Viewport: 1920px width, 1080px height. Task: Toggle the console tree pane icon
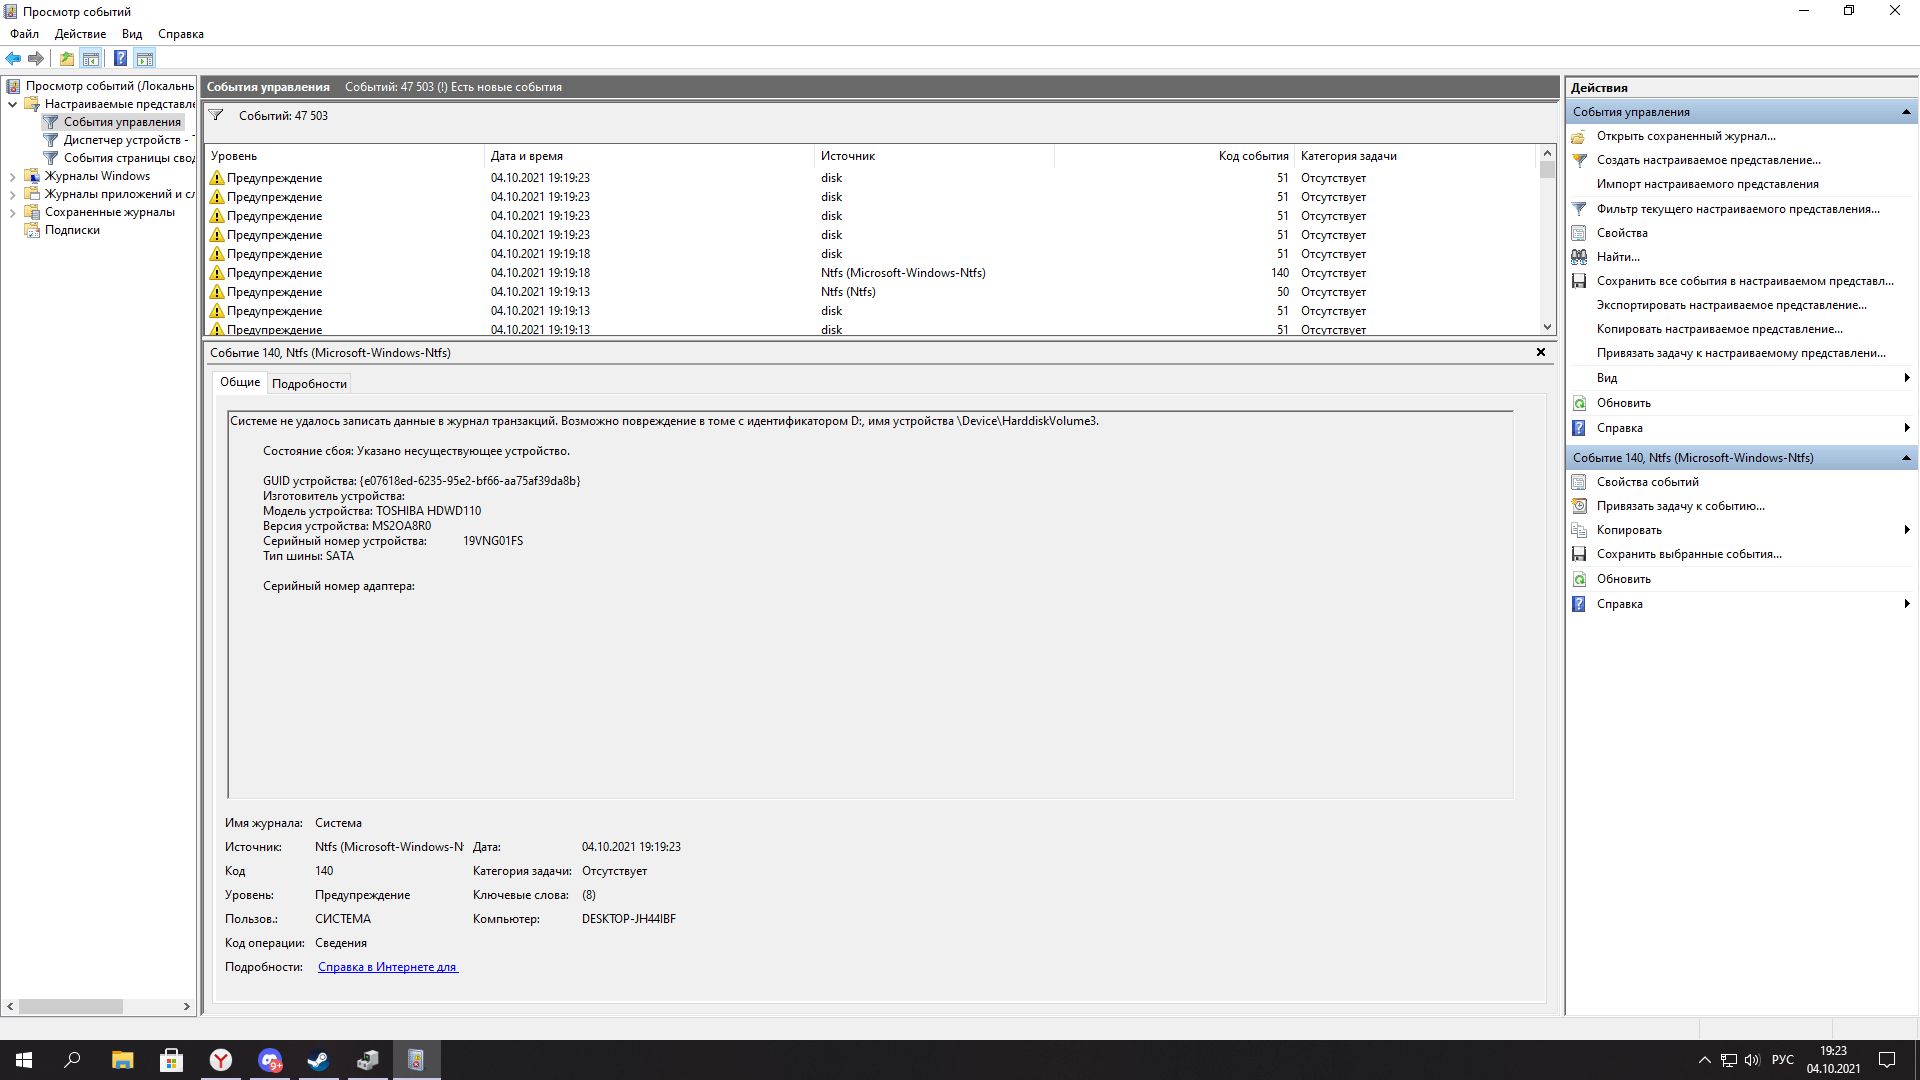point(90,58)
